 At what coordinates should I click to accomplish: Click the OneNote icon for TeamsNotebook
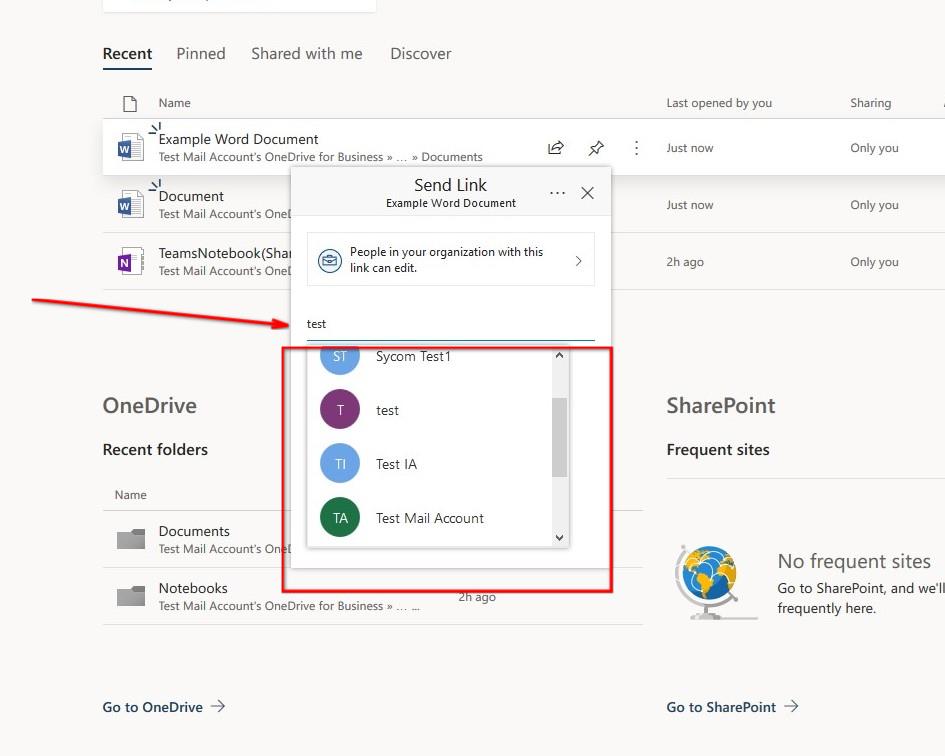[x=130, y=261]
